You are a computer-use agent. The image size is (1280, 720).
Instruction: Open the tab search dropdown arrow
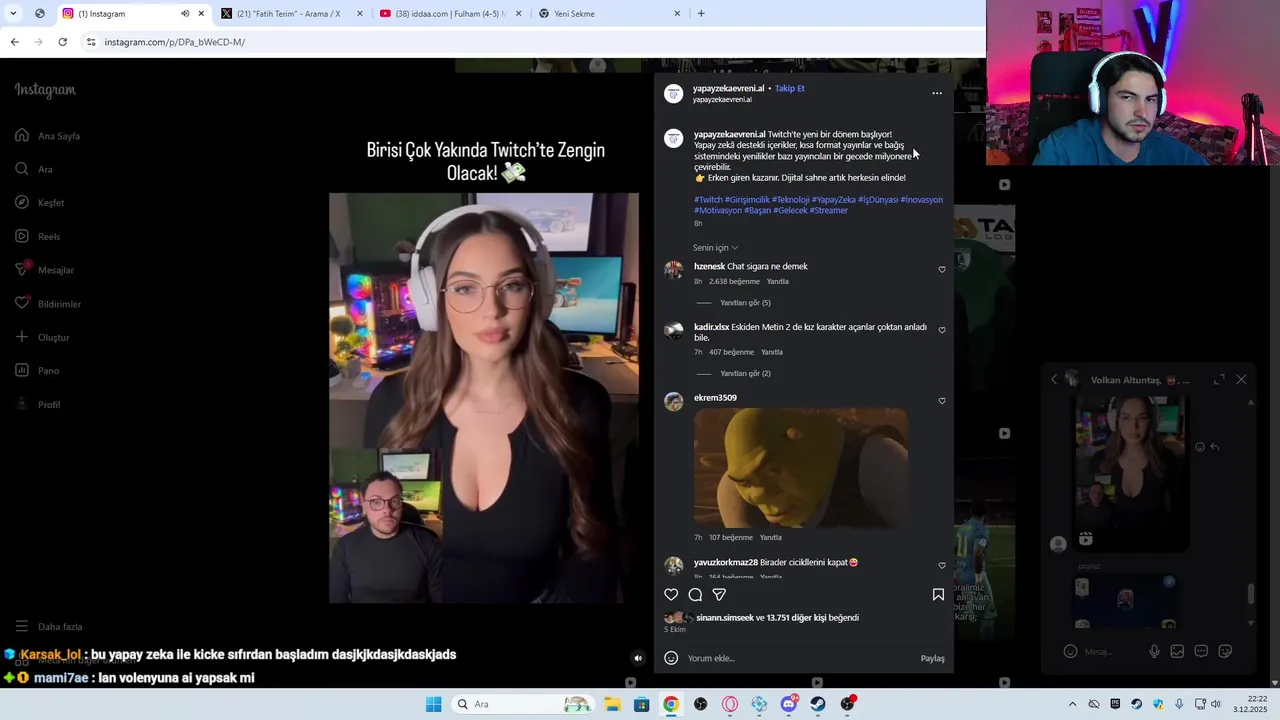(x=13, y=14)
